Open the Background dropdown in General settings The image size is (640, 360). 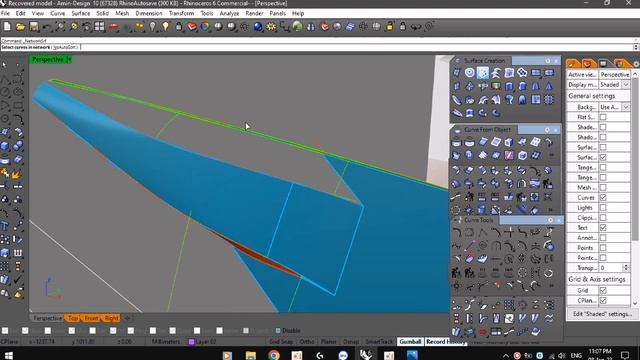[x=626, y=107]
